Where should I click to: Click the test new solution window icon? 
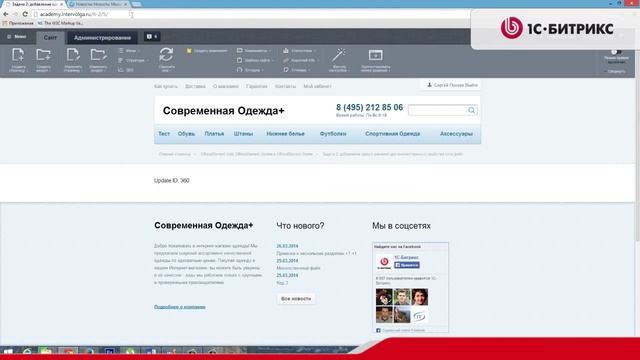[x=376, y=55]
